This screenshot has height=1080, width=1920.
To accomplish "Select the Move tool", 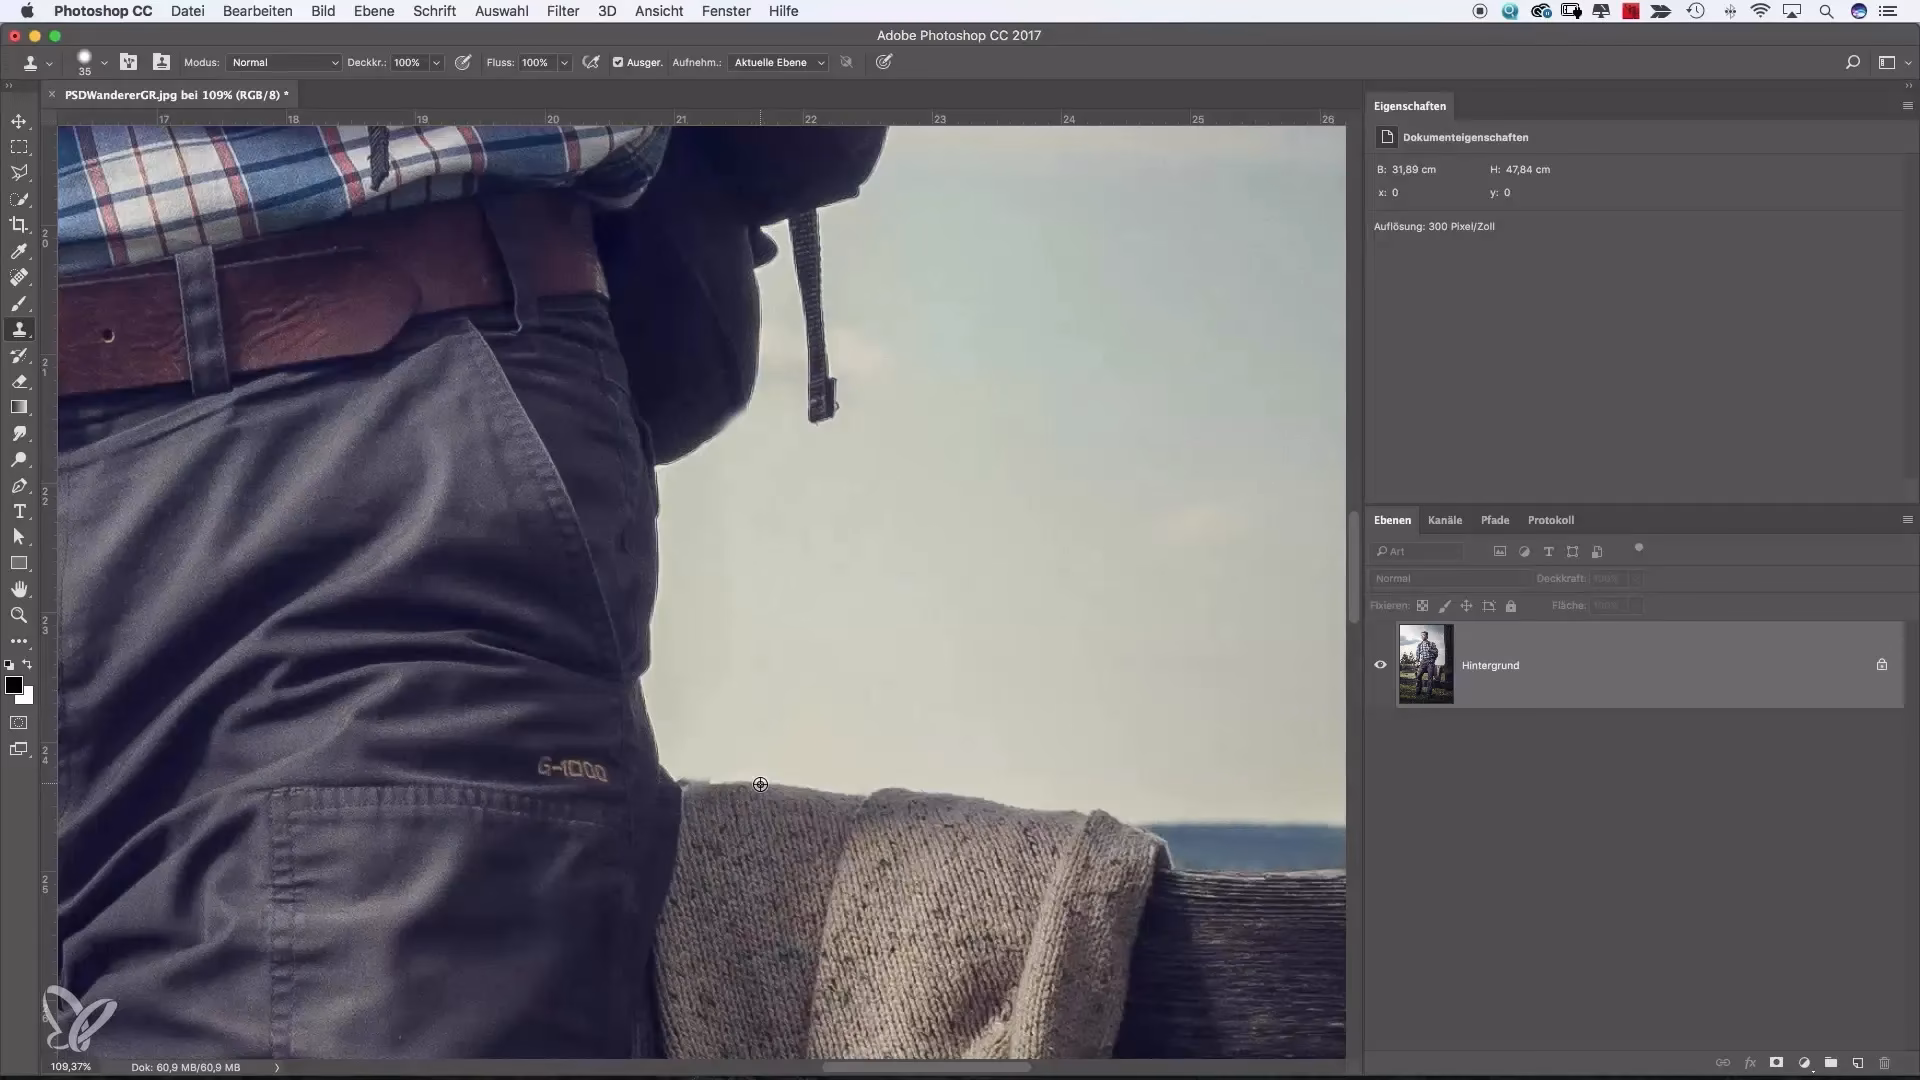I will tap(19, 121).
